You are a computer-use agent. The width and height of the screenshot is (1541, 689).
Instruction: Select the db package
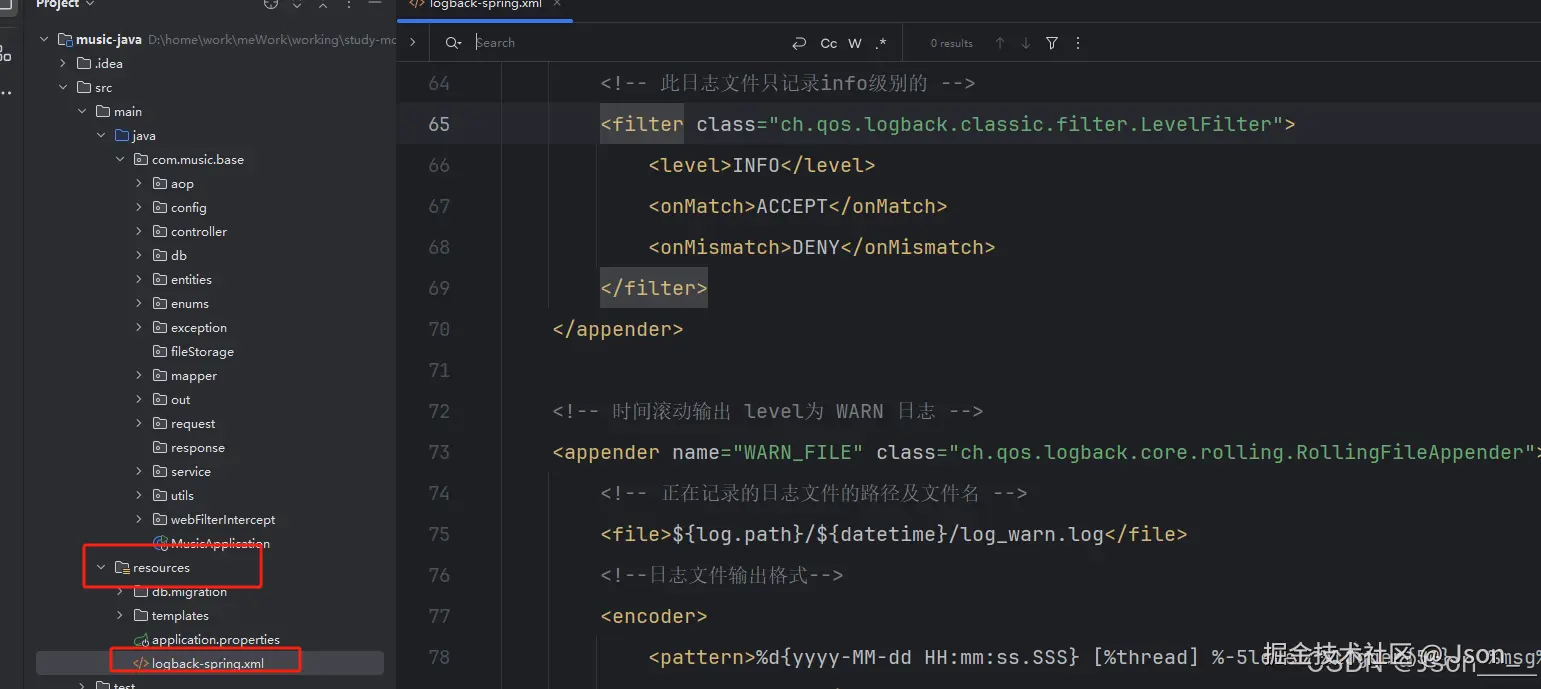179,256
